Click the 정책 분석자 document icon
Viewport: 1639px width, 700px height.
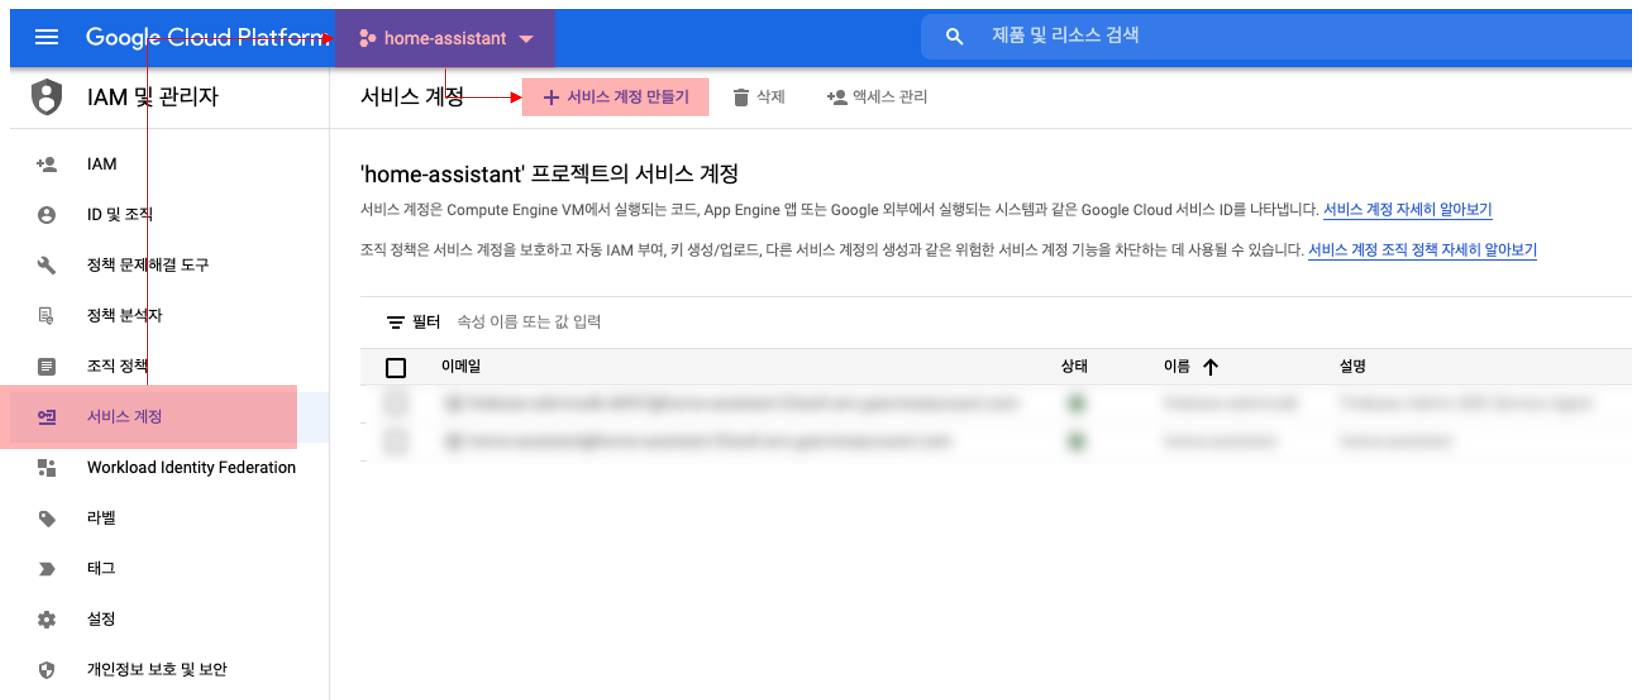point(46,316)
